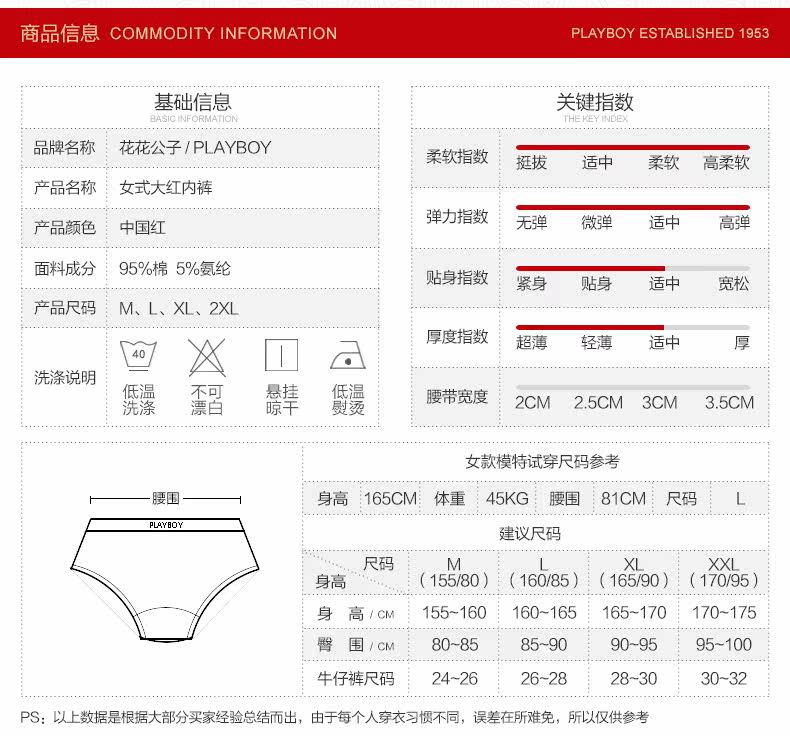Viewport: 790px width, 736px height.
Task: Click the 基础信息 section heading
Action: [x=193, y=102]
